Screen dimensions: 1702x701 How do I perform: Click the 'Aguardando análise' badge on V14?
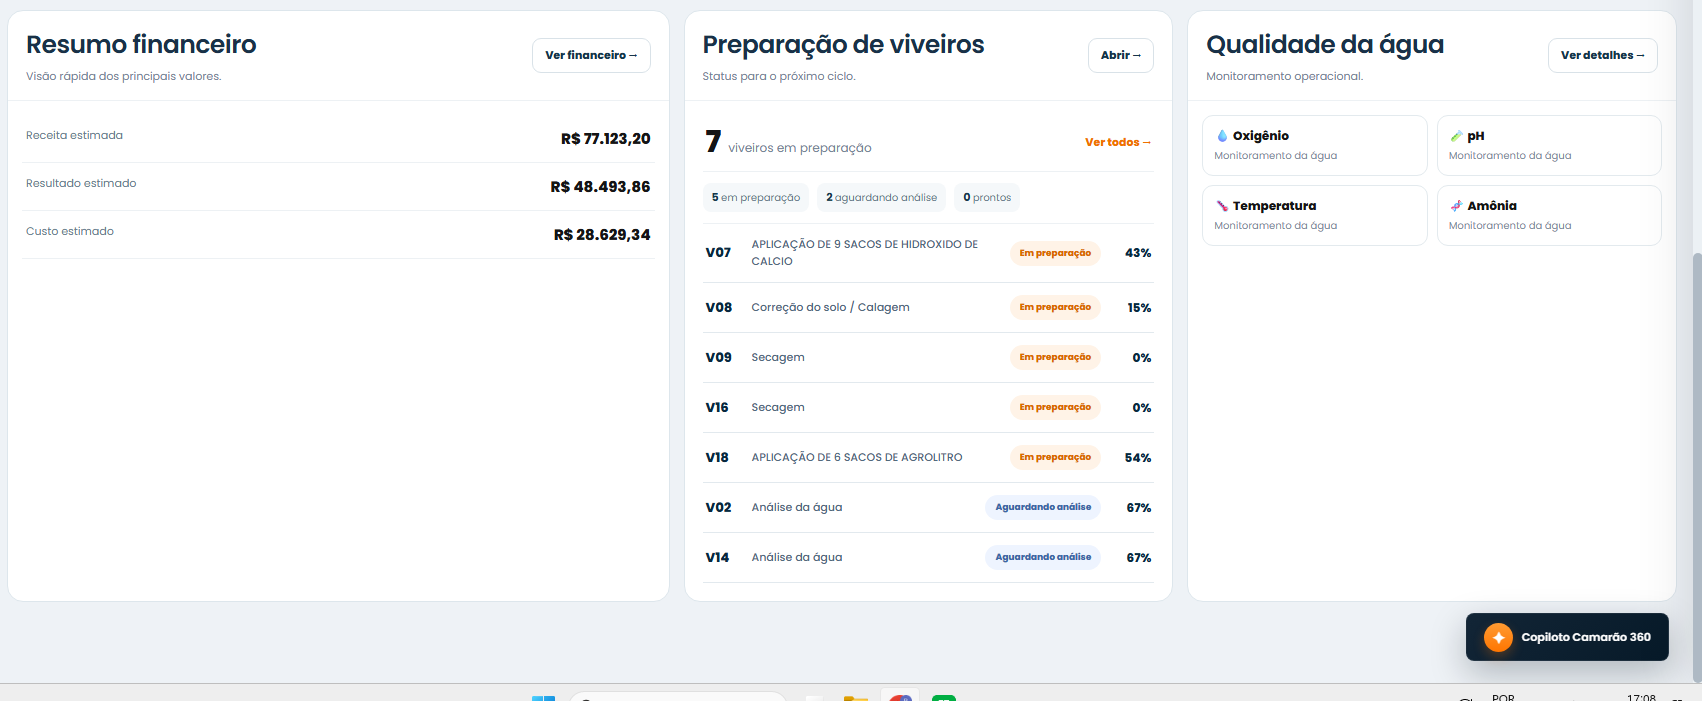(x=1043, y=557)
